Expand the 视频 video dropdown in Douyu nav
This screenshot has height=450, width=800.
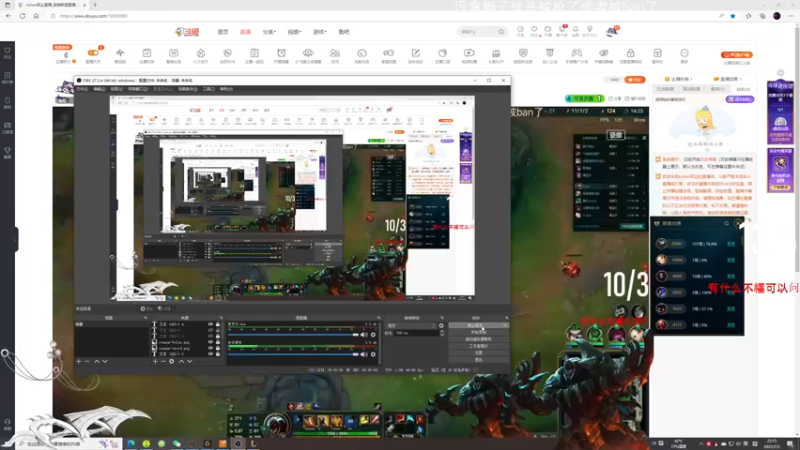point(294,32)
